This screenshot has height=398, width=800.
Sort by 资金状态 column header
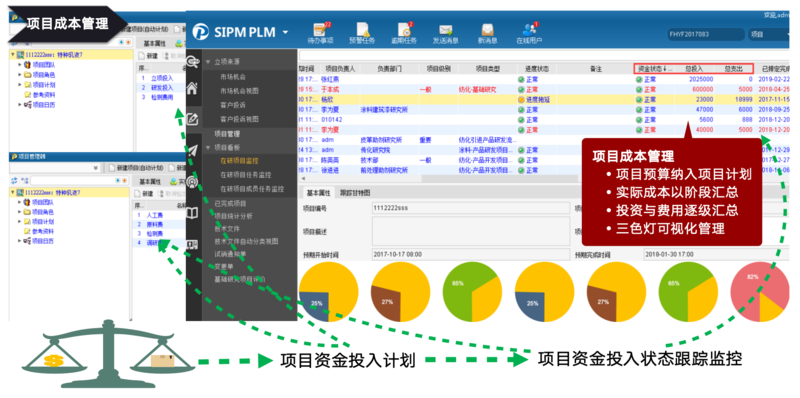(x=654, y=68)
